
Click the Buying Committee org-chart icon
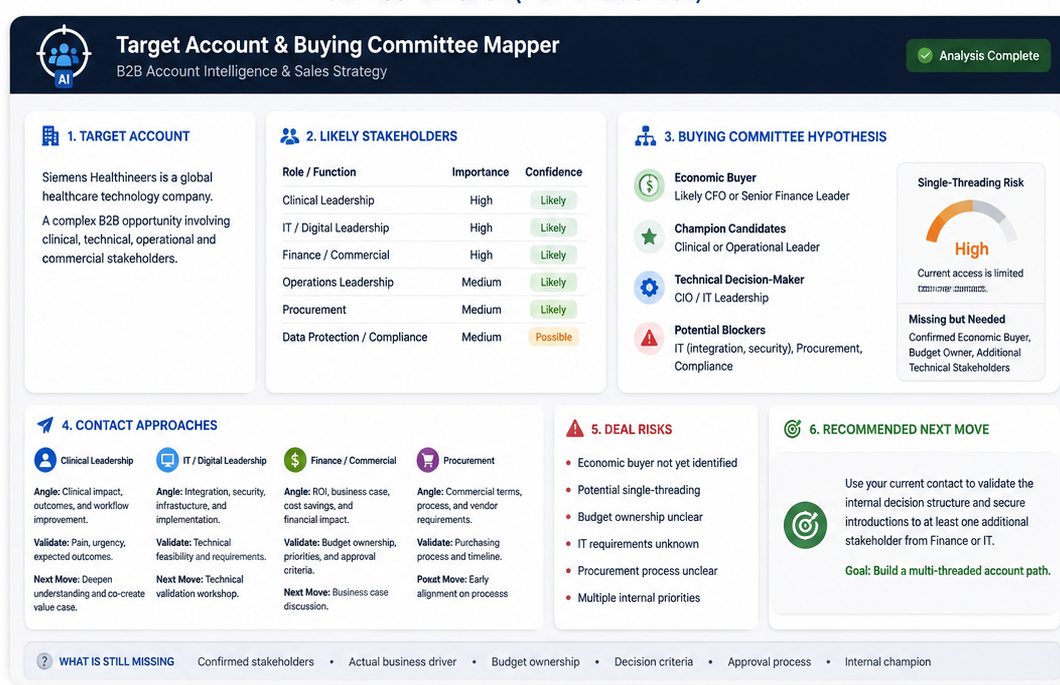pyautogui.click(x=645, y=136)
